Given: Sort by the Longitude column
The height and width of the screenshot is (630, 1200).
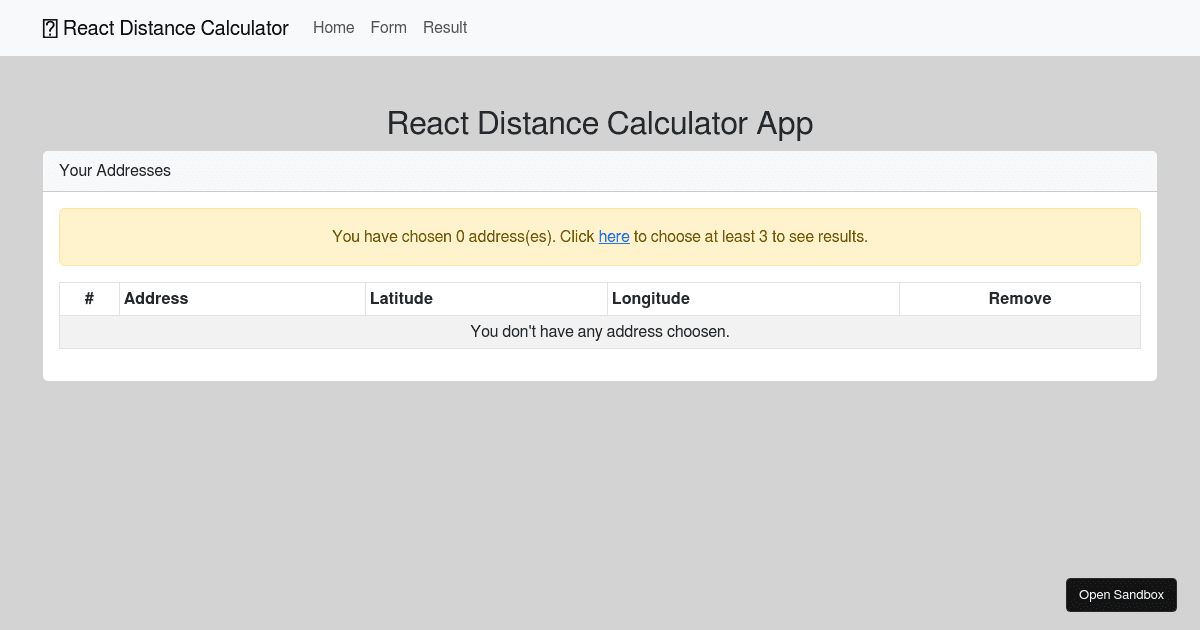Looking at the screenshot, I should point(651,298).
